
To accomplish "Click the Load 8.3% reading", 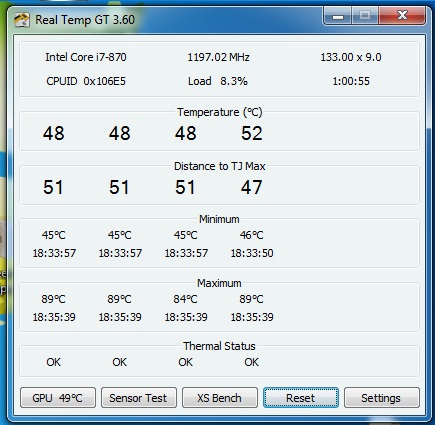I will click(x=218, y=81).
